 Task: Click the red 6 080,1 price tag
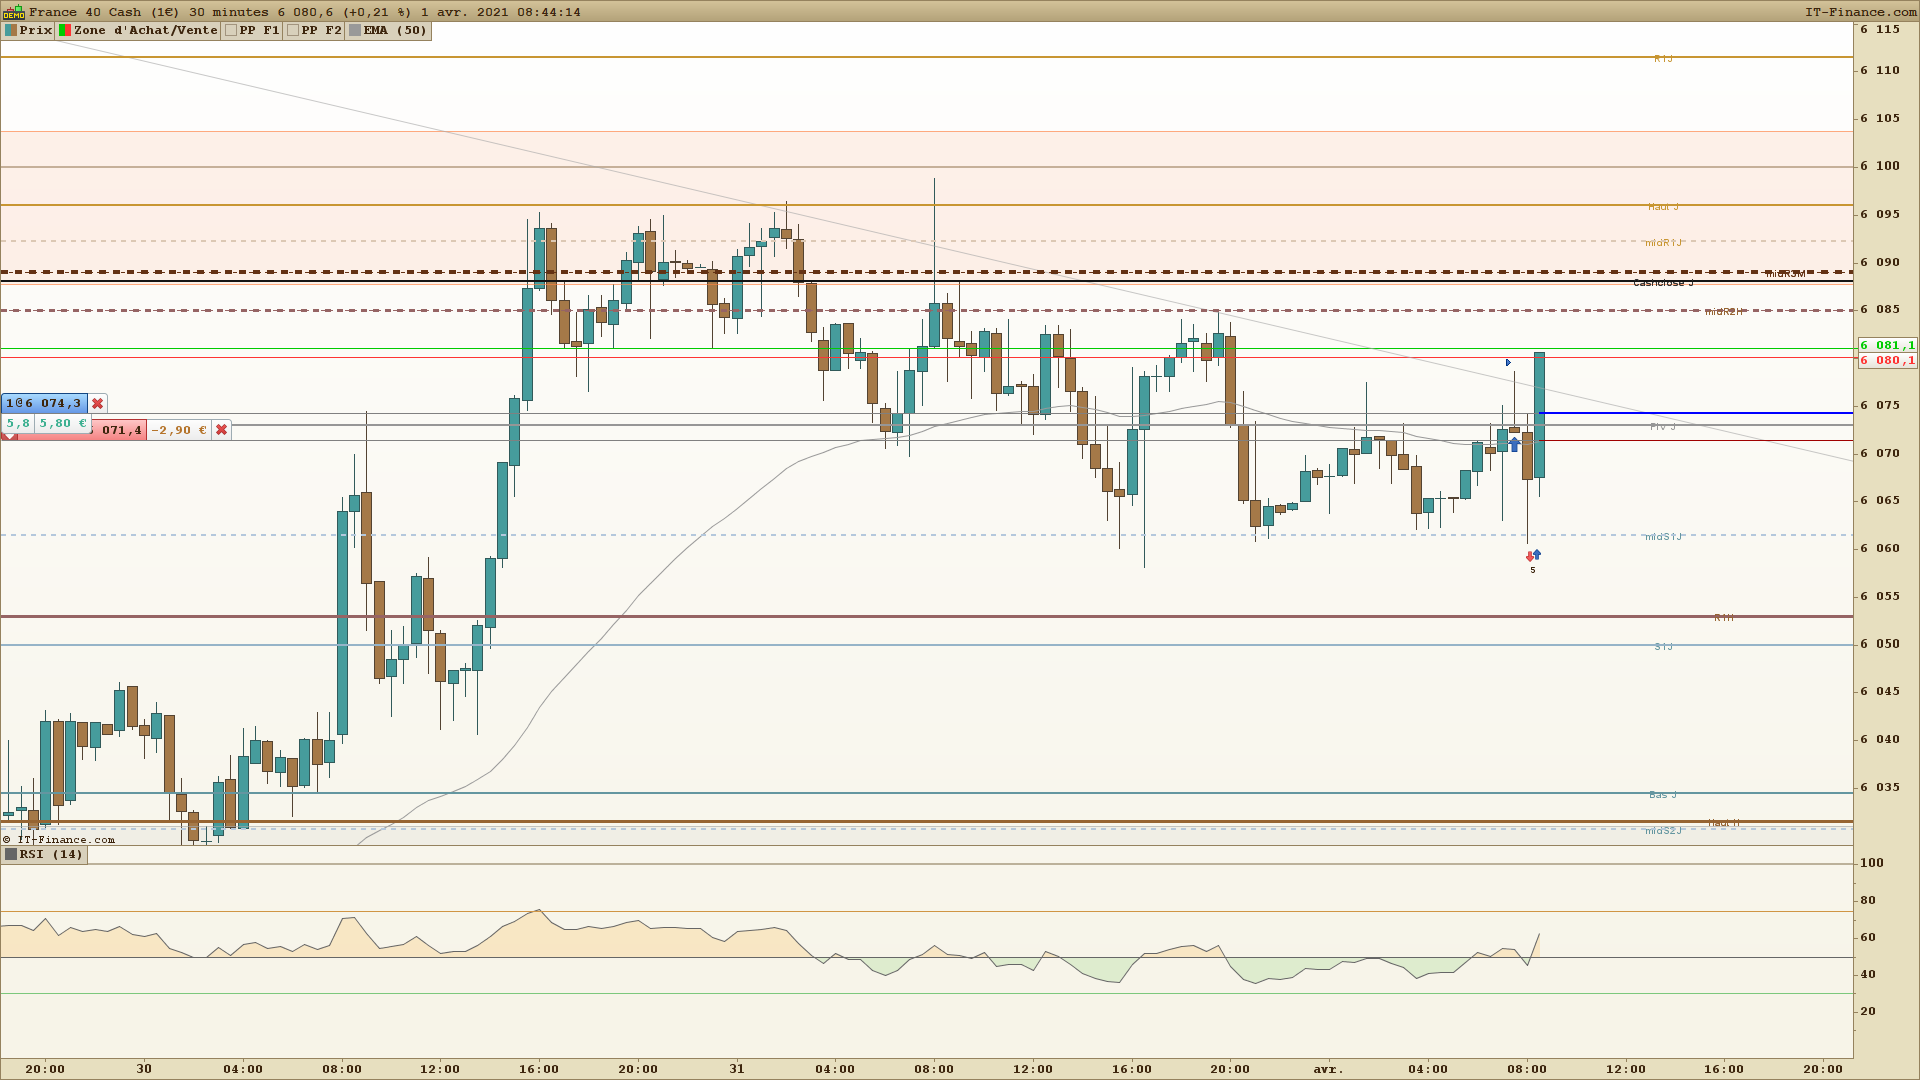pyautogui.click(x=1887, y=361)
